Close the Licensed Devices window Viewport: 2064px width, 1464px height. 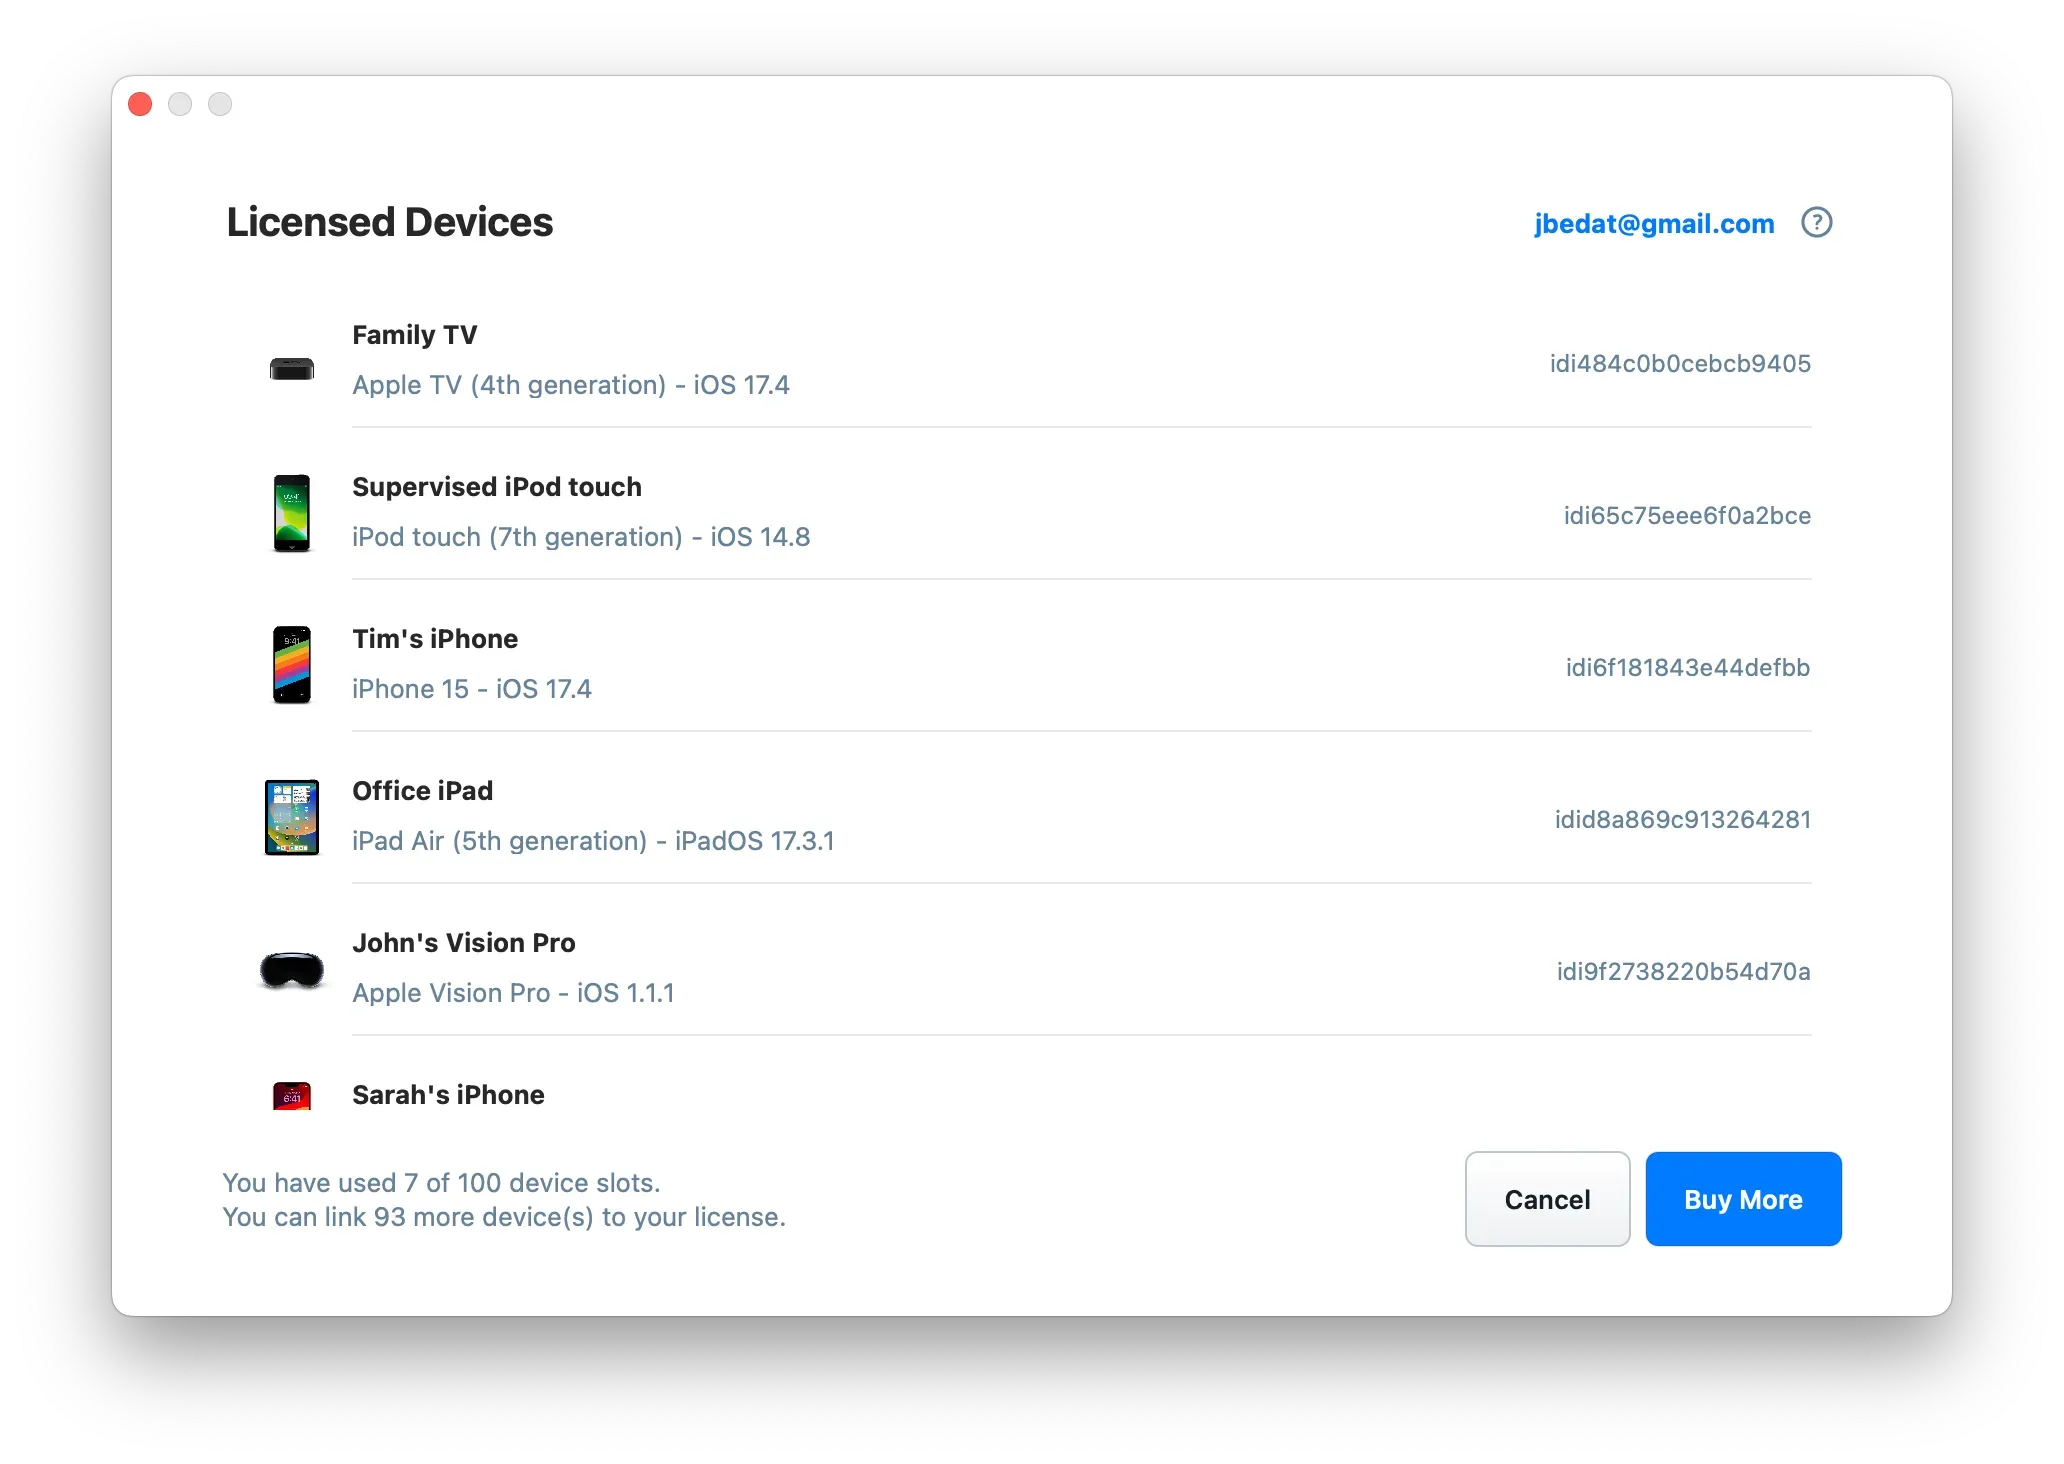point(140,104)
